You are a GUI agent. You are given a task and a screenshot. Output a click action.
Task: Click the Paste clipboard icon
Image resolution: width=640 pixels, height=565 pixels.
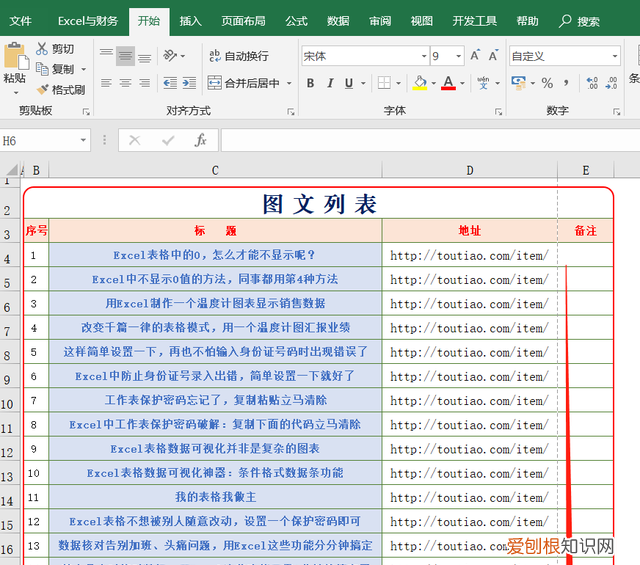(16, 56)
